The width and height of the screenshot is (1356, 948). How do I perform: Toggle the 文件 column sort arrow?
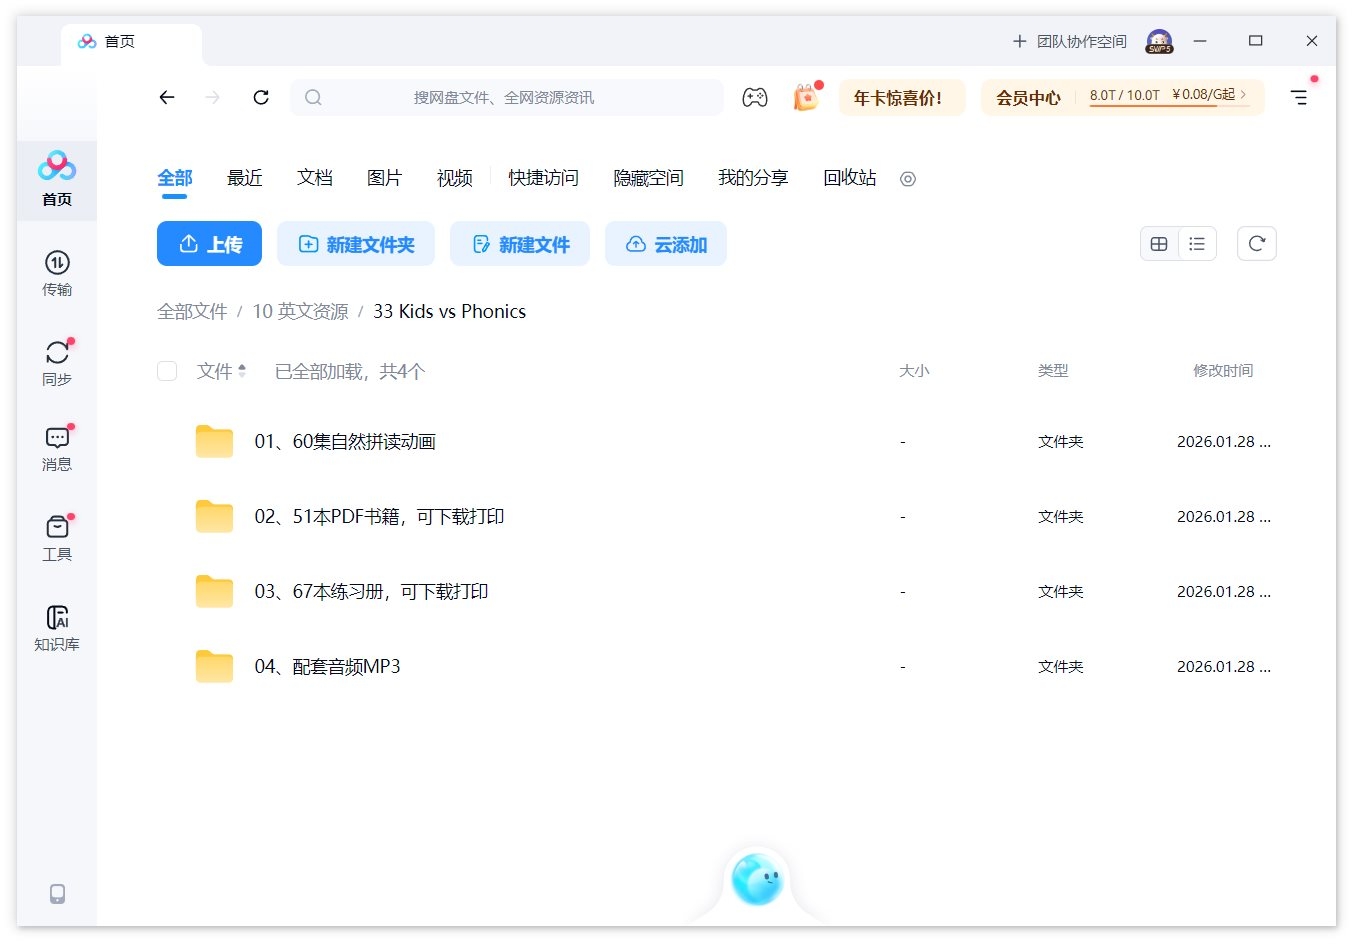(x=243, y=370)
